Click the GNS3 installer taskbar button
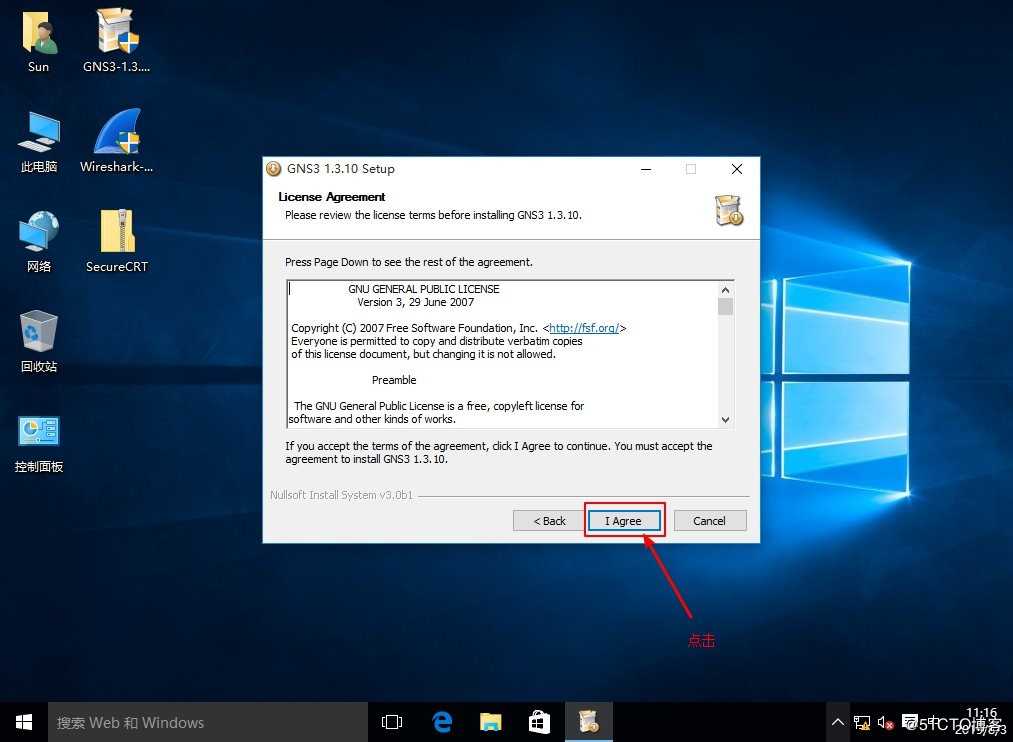This screenshot has width=1013, height=742. (x=589, y=722)
